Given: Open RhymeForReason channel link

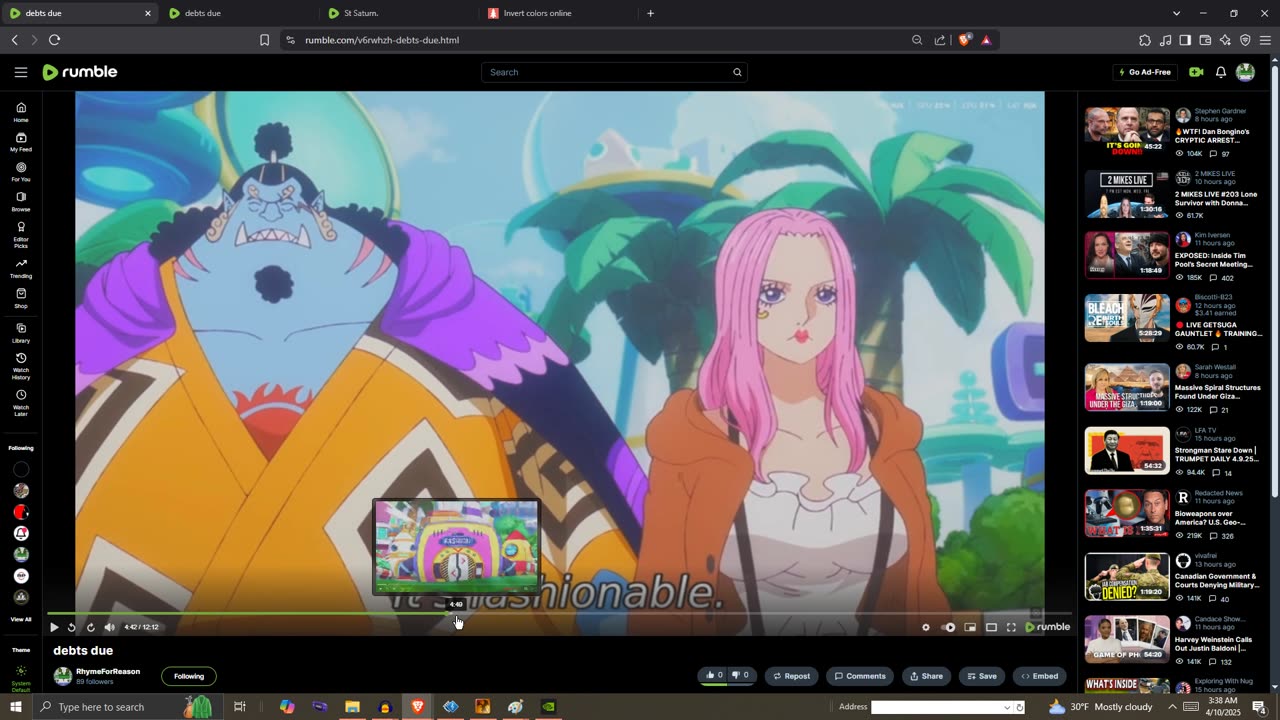Looking at the screenshot, I should [x=108, y=671].
